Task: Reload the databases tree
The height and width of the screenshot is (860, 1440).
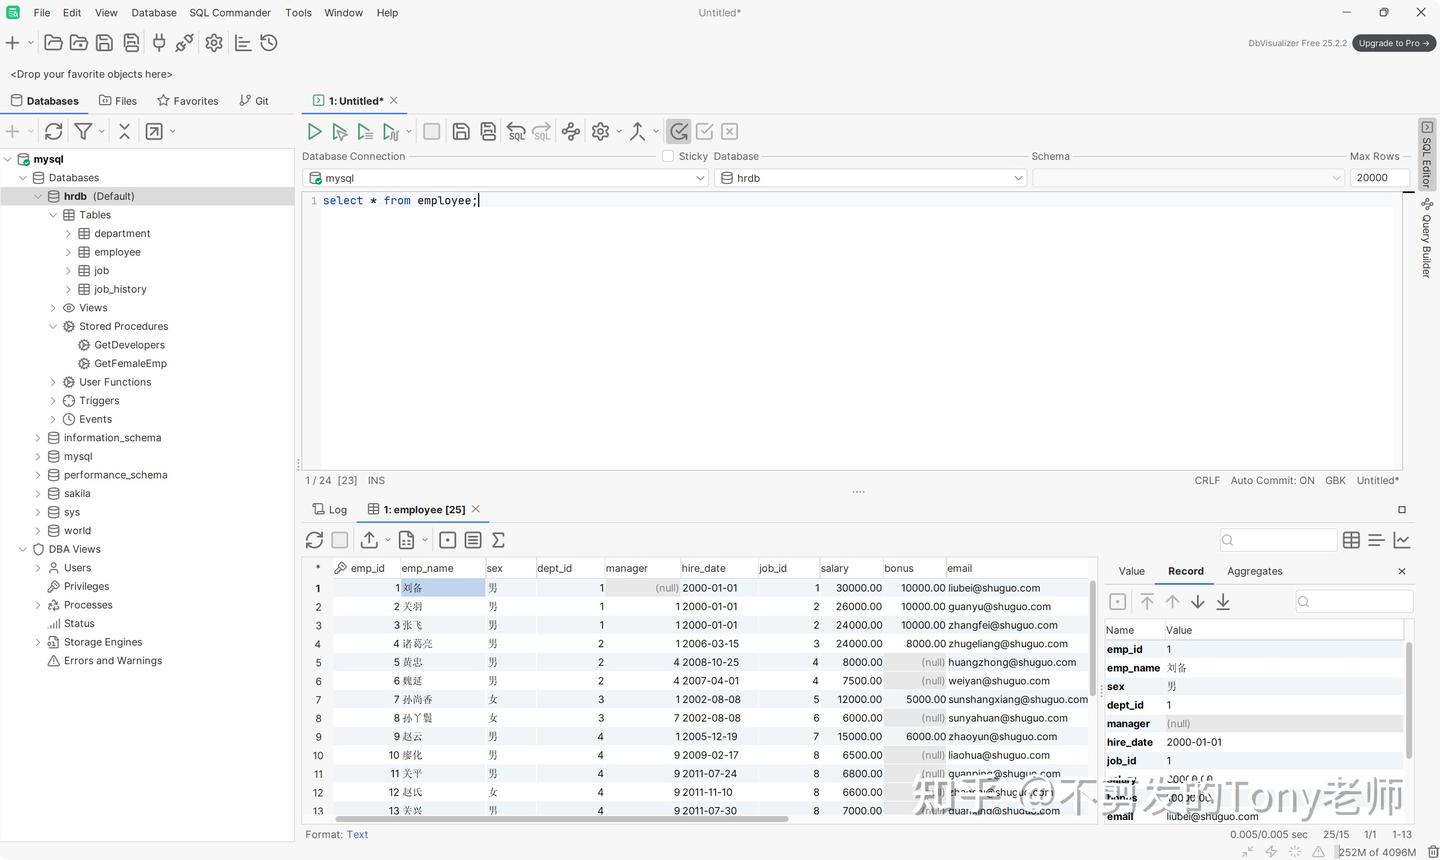Action: click(54, 131)
